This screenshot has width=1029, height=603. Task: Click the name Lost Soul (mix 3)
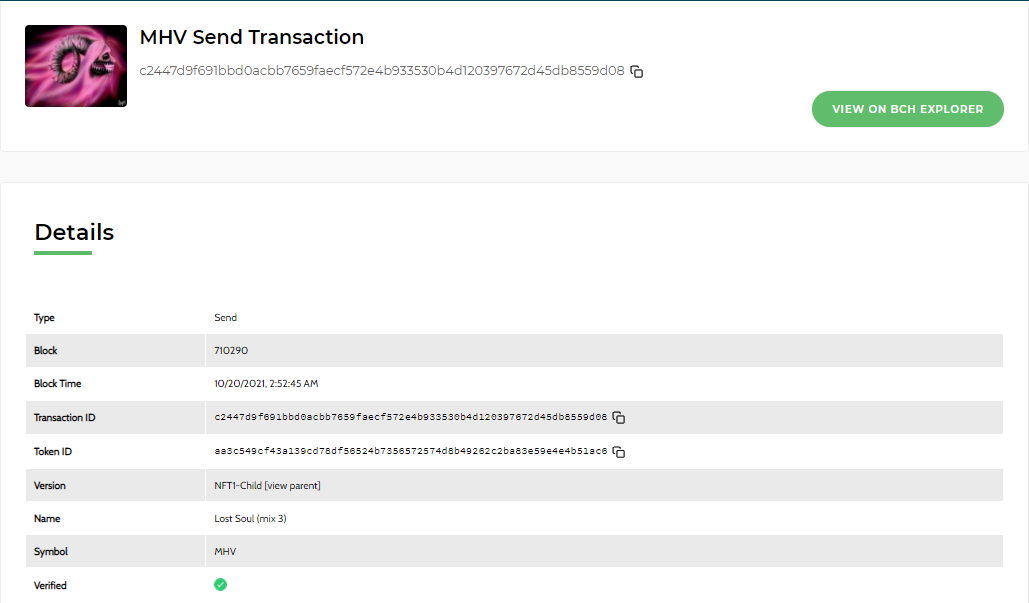click(250, 518)
